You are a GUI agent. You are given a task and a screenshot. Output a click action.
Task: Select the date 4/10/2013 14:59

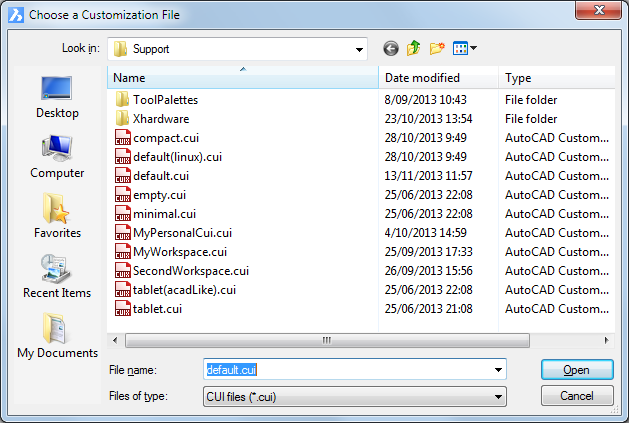coord(425,233)
